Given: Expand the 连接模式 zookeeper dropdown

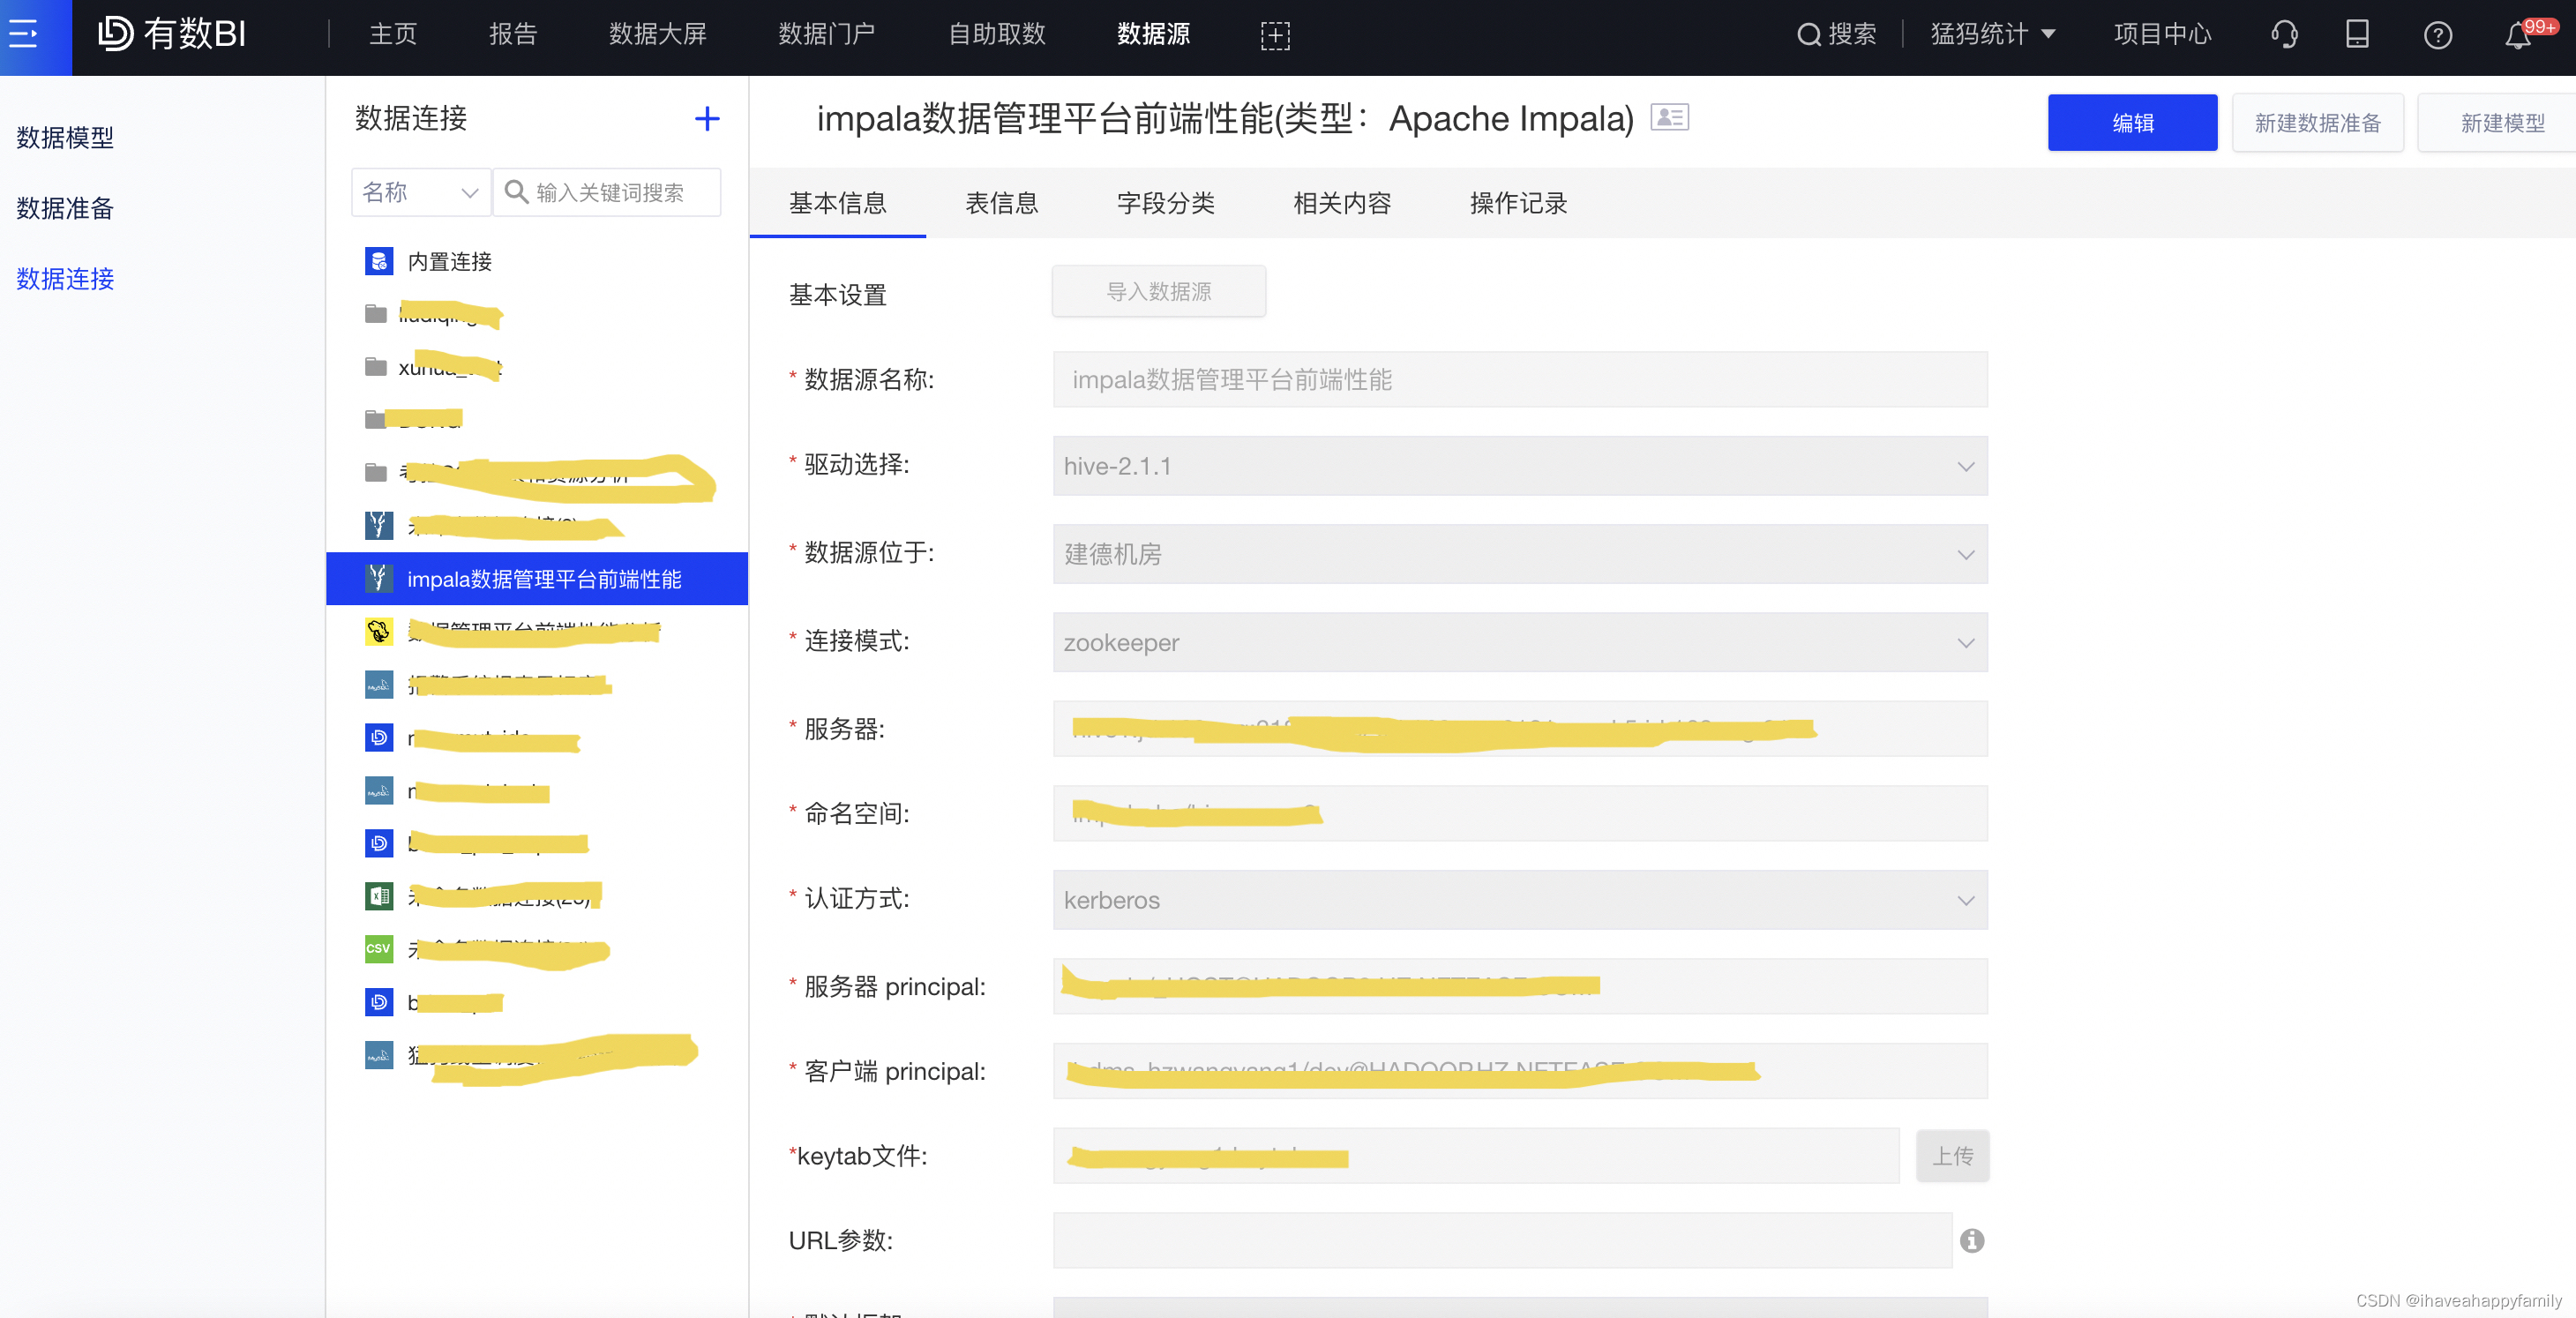Looking at the screenshot, I should click(1519, 643).
